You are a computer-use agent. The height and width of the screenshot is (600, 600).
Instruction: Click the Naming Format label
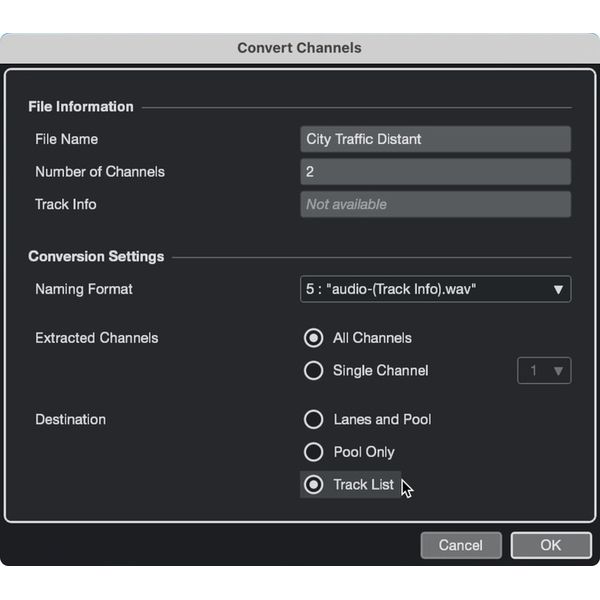pyautogui.click(x=84, y=289)
